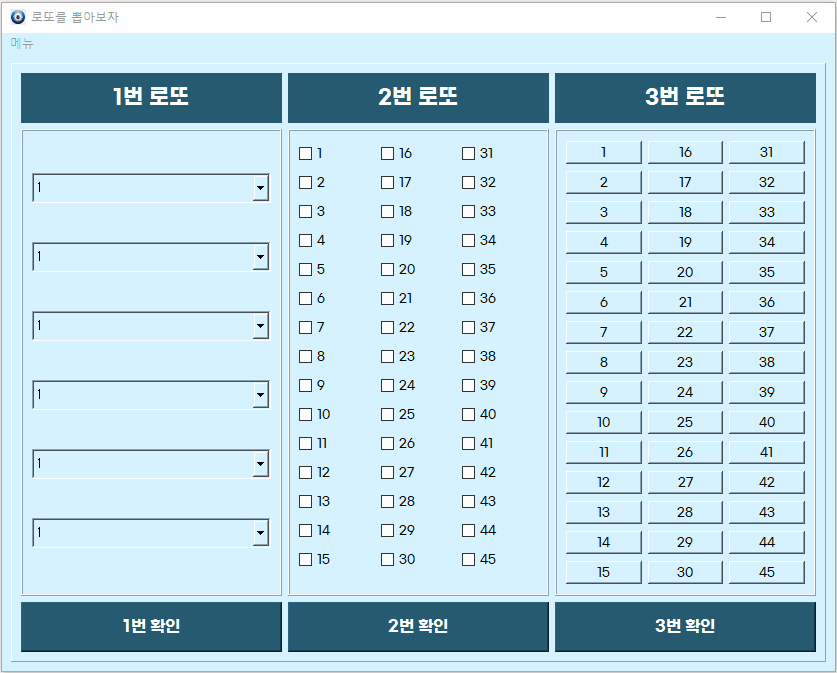
Task: Enable checkbox number 25
Action: 388,415
